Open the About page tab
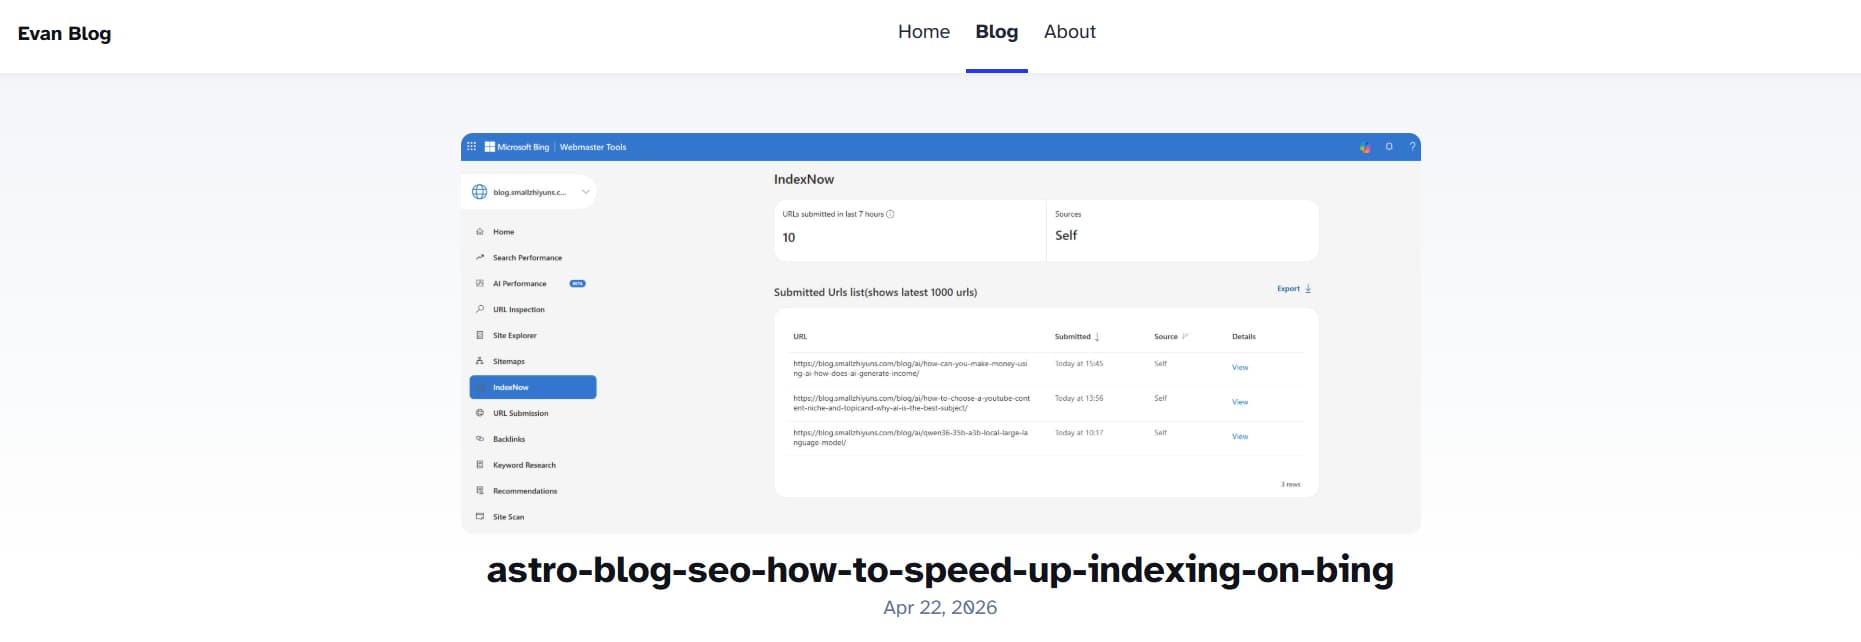The image size is (1861, 642). coord(1069,32)
